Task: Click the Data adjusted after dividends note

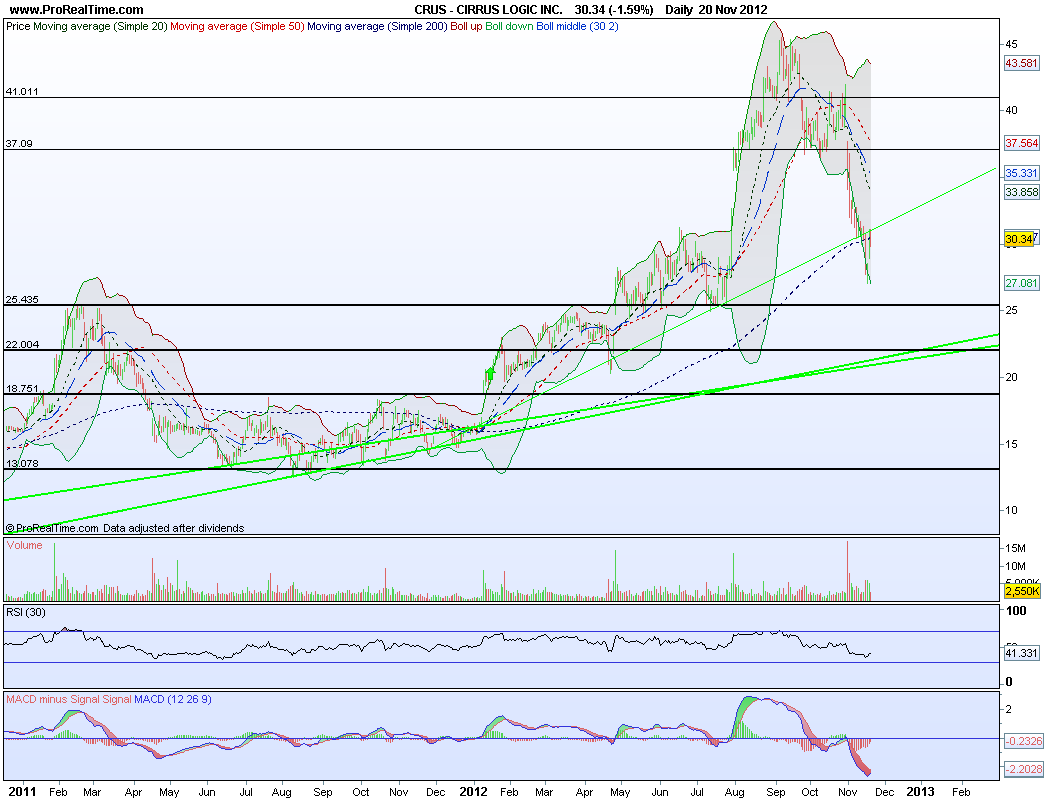Action: 173,528
